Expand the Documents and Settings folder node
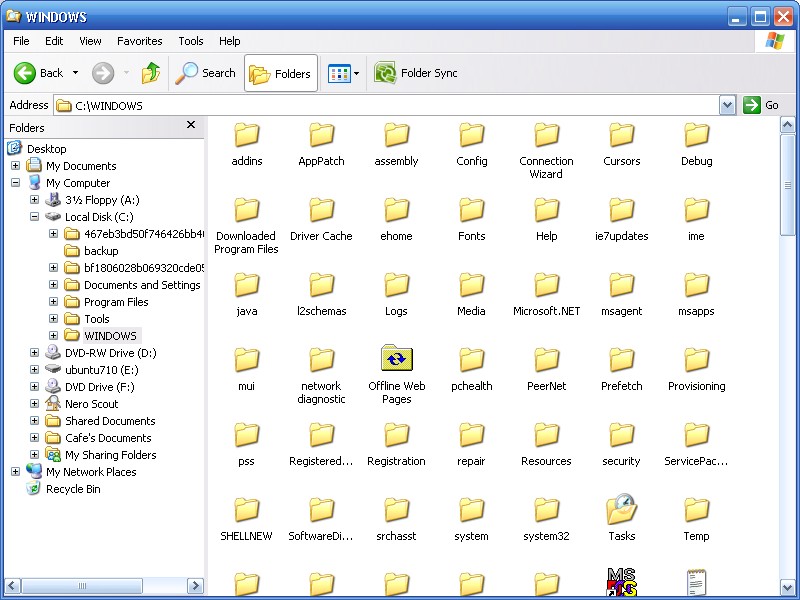 coord(53,284)
